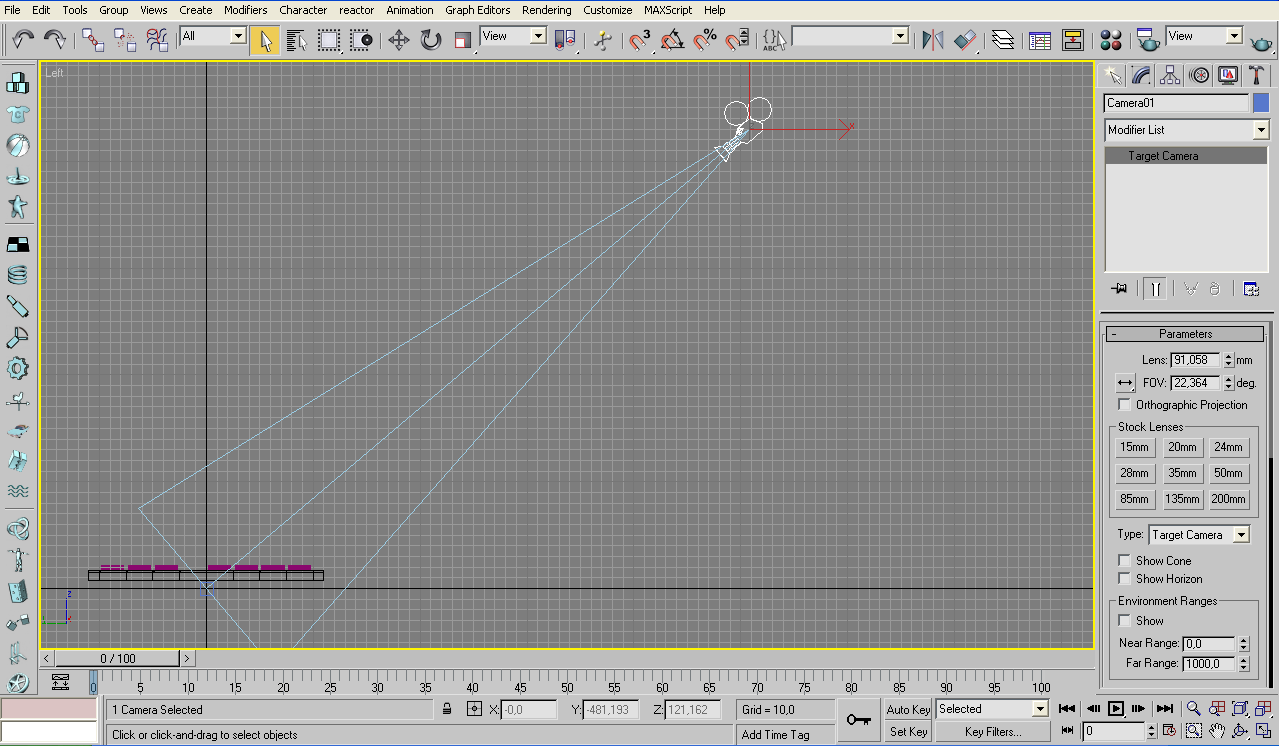This screenshot has height=746, width=1279.
Task: Open the Graph Editors menu
Action: coord(477,10)
